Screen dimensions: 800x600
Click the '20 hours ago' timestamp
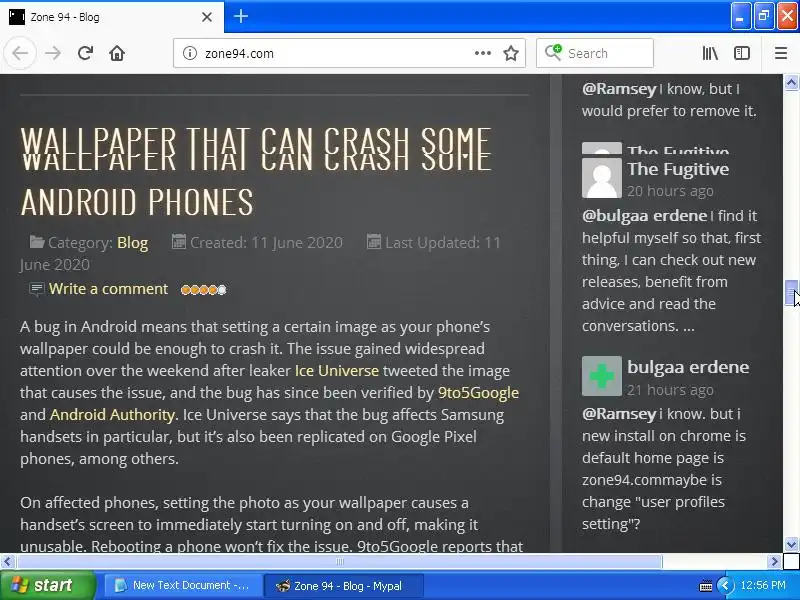(x=670, y=191)
